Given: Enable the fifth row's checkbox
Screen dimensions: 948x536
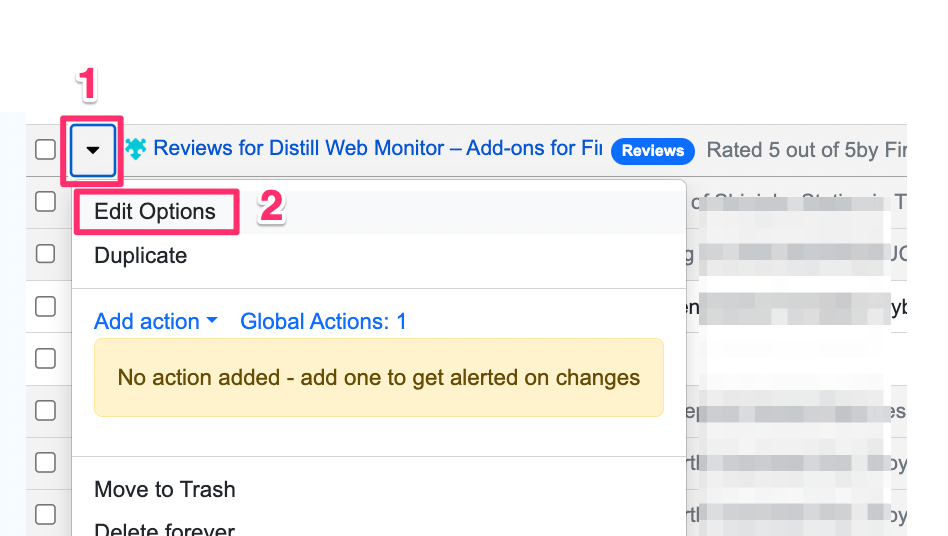Looking at the screenshot, I should pos(45,358).
